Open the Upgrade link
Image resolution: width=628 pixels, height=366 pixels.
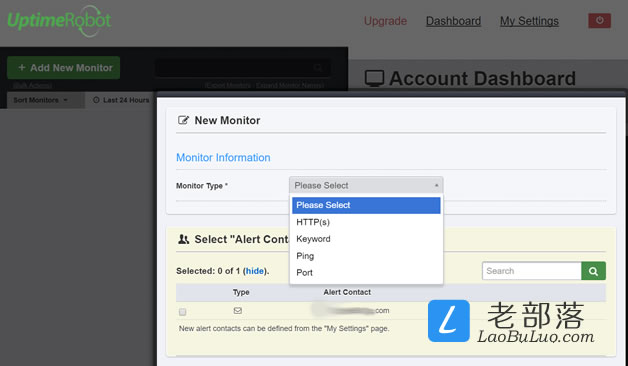point(385,21)
